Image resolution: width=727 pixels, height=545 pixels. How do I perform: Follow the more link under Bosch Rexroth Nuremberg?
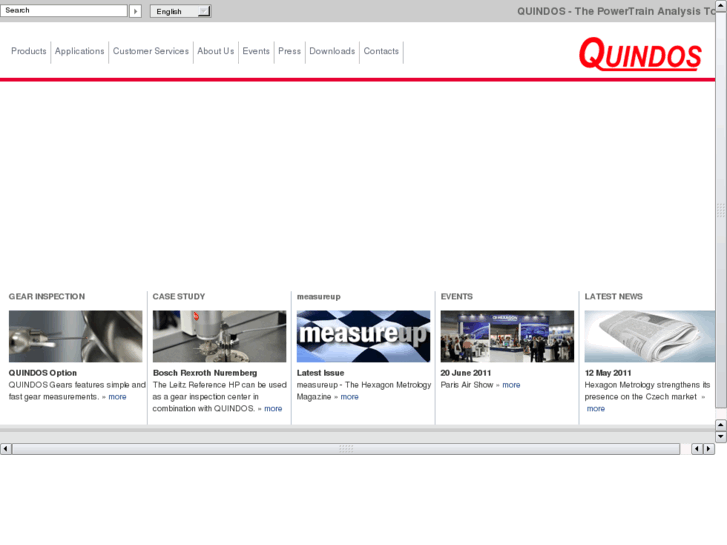click(273, 409)
